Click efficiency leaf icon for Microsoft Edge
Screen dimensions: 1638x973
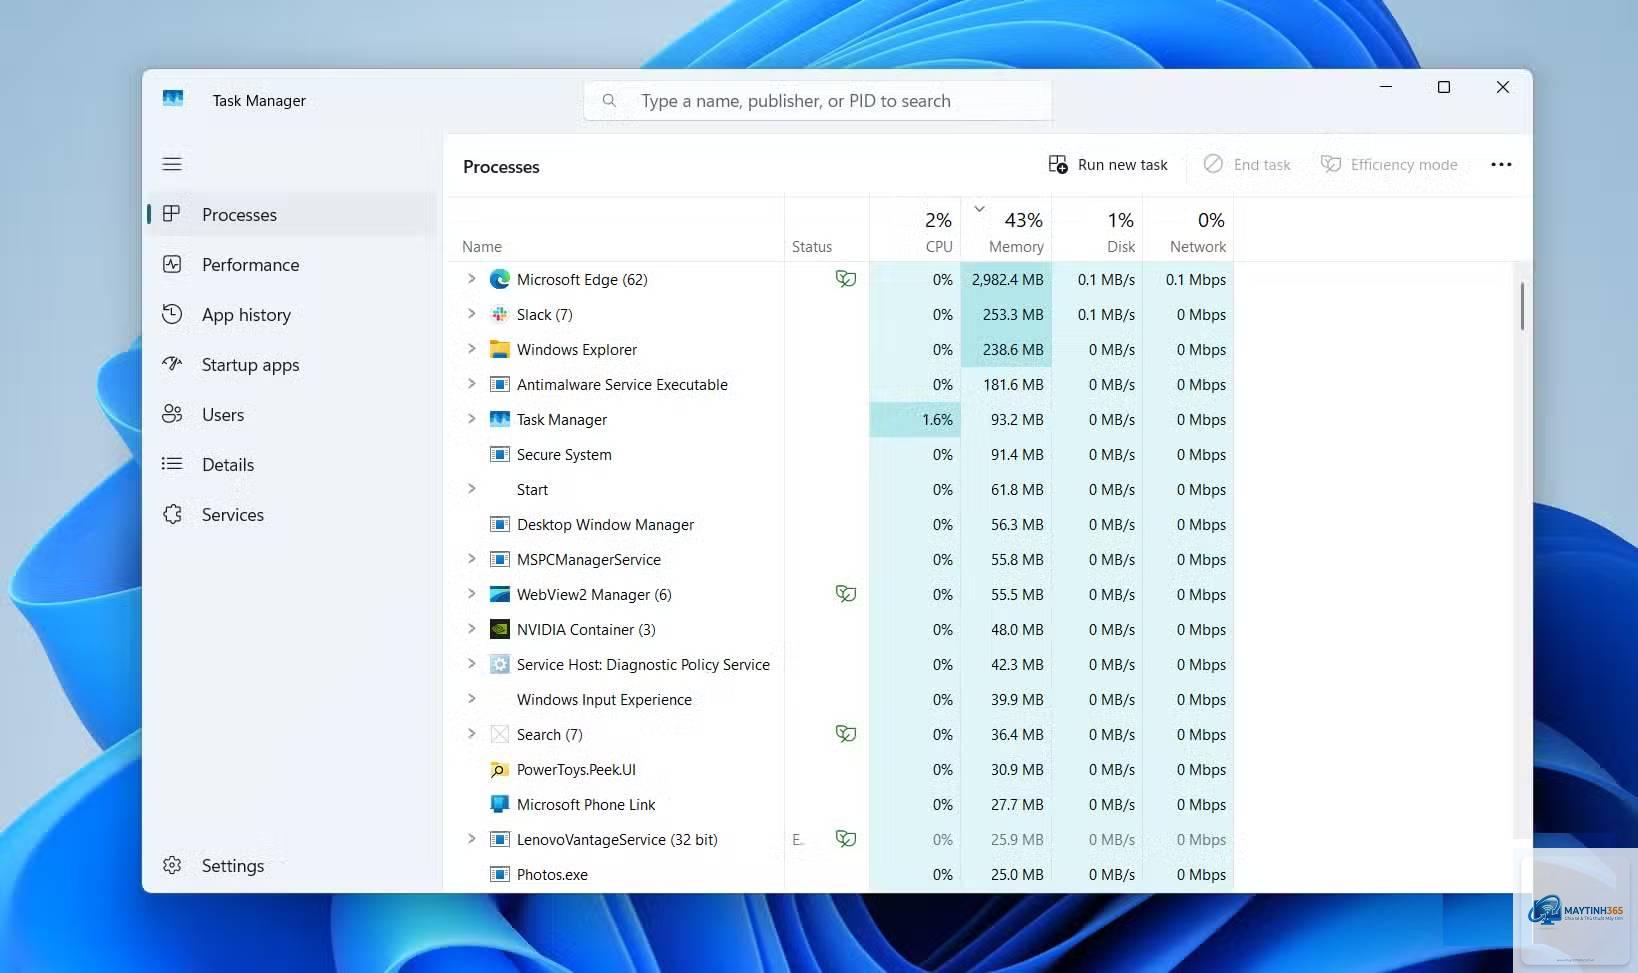pos(846,279)
